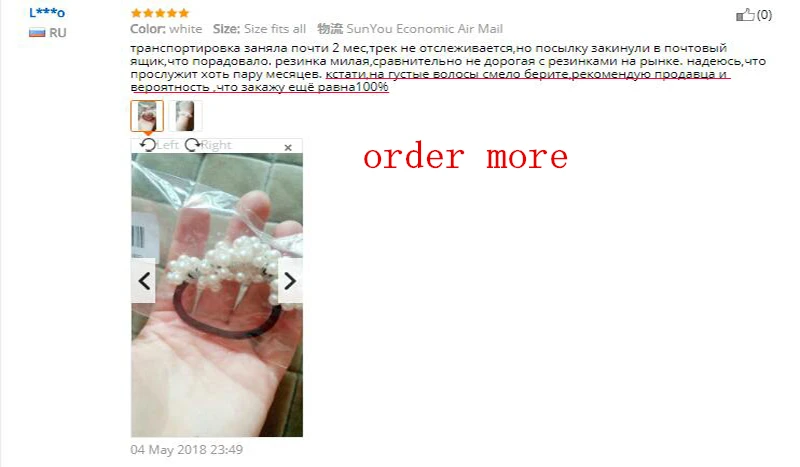Rotate the photo left using the counterclockwise arrow
800x467 pixels.
pyautogui.click(x=148, y=145)
